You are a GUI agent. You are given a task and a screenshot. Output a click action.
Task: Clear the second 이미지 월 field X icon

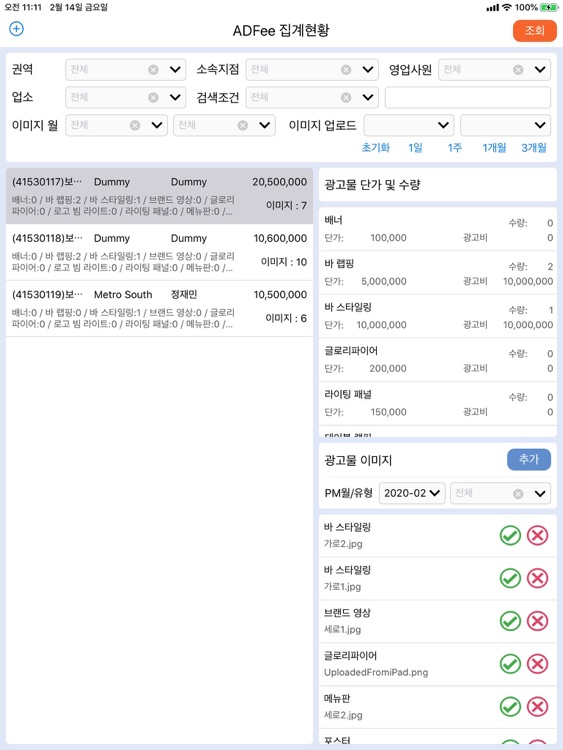243,125
